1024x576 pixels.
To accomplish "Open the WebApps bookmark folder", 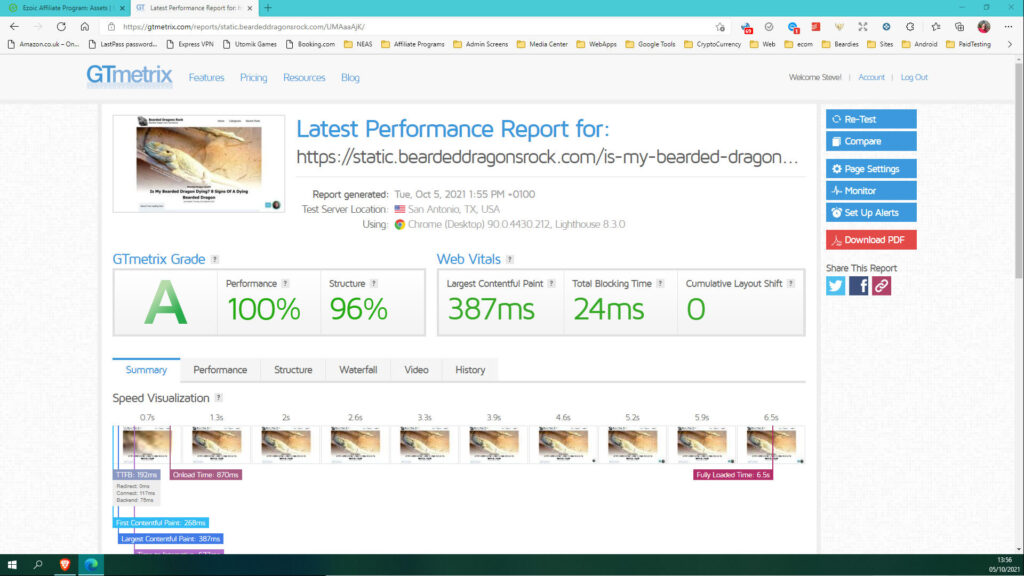I will [596, 44].
